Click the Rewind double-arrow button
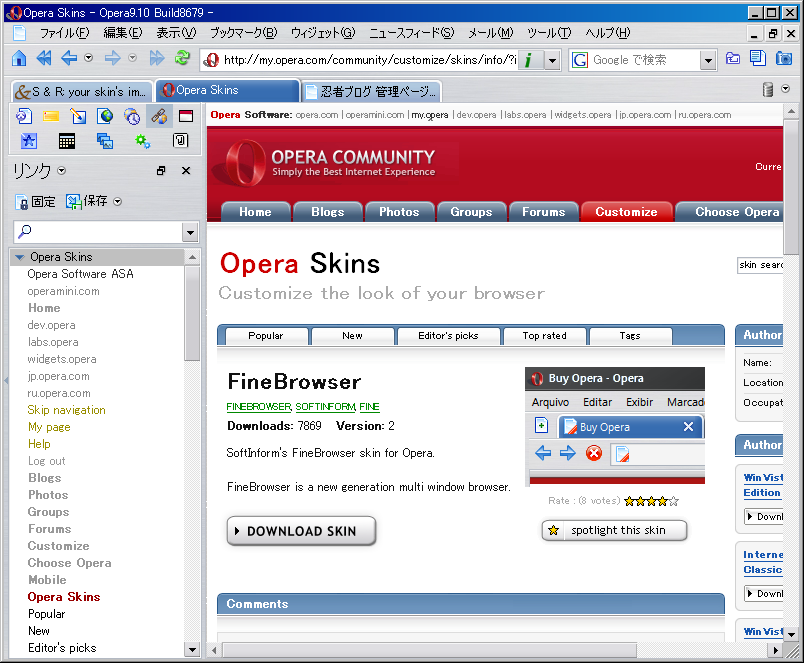 pos(44,58)
